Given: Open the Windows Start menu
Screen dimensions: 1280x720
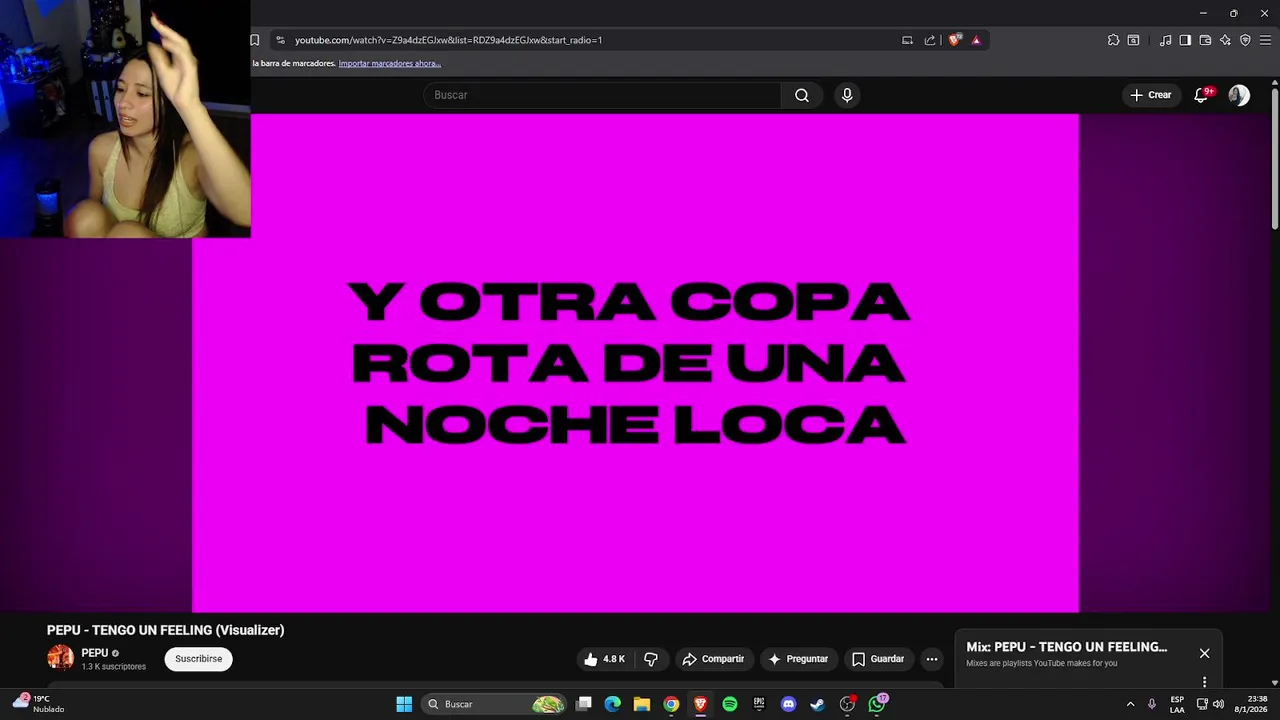Looking at the screenshot, I should tap(404, 704).
